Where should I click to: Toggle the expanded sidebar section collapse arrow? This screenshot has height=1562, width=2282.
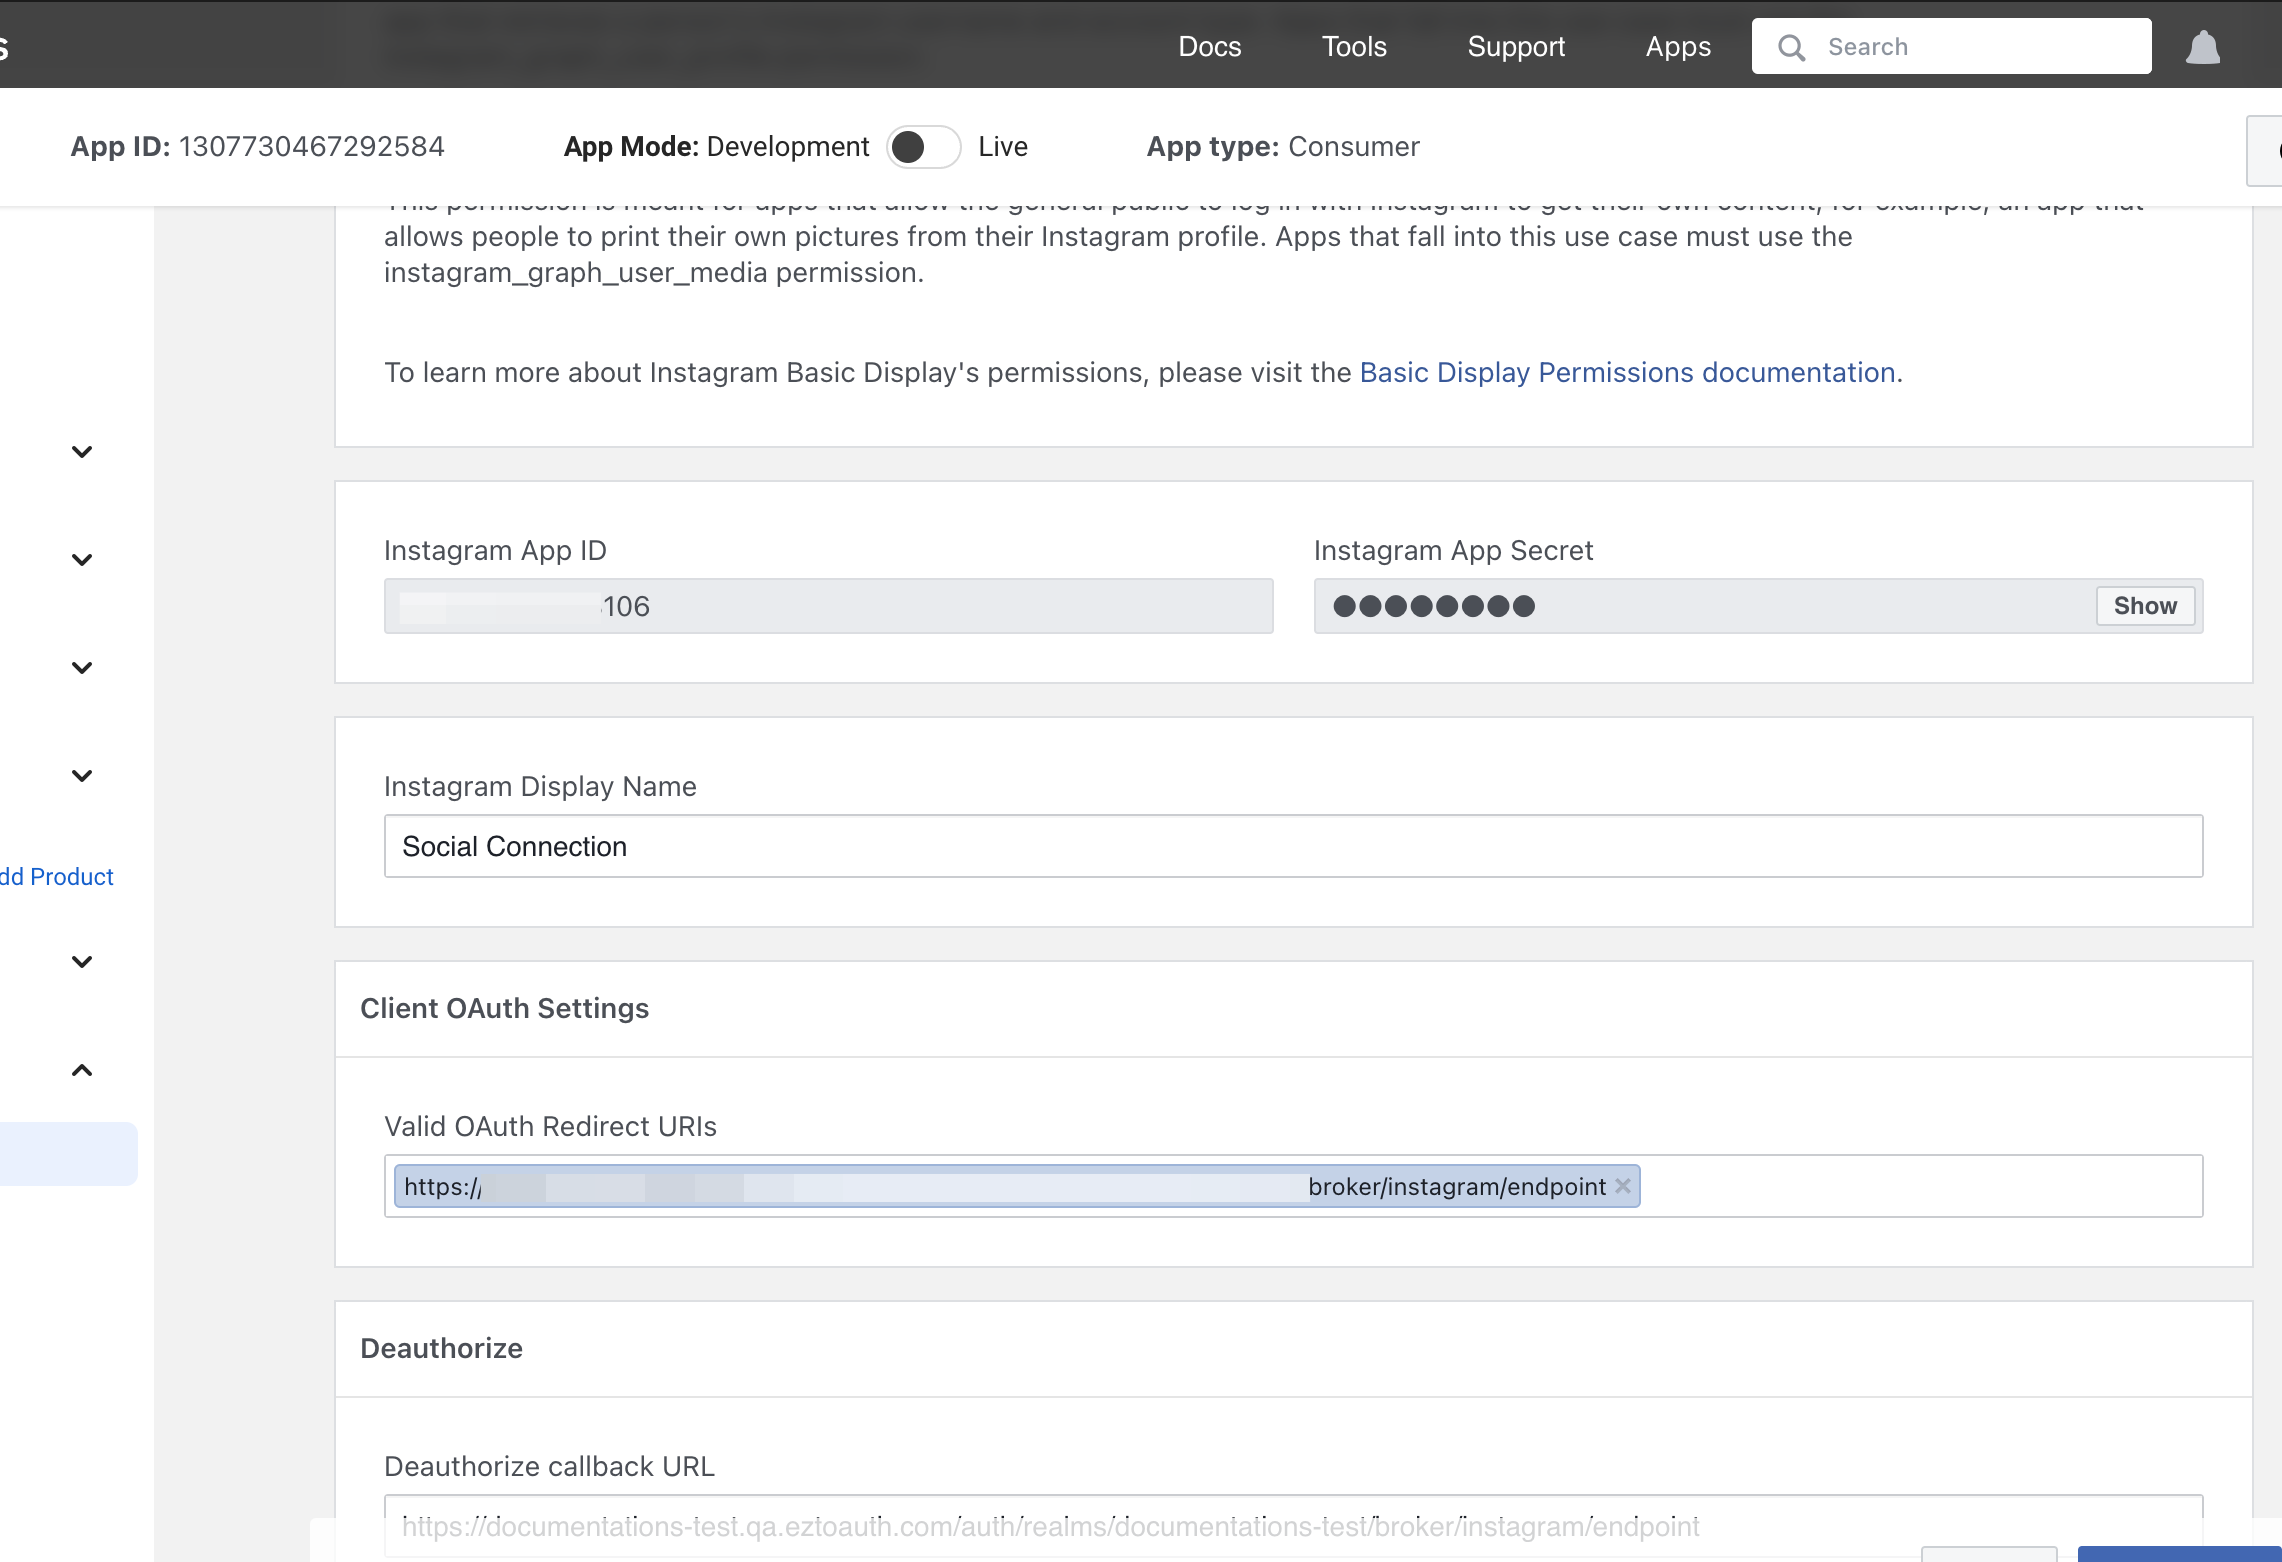[x=82, y=1070]
